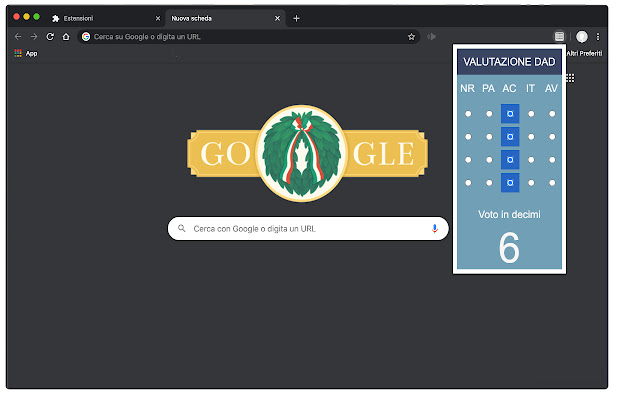Click the yellow minimize window button
The image size is (640, 400).
tap(27, 17)
